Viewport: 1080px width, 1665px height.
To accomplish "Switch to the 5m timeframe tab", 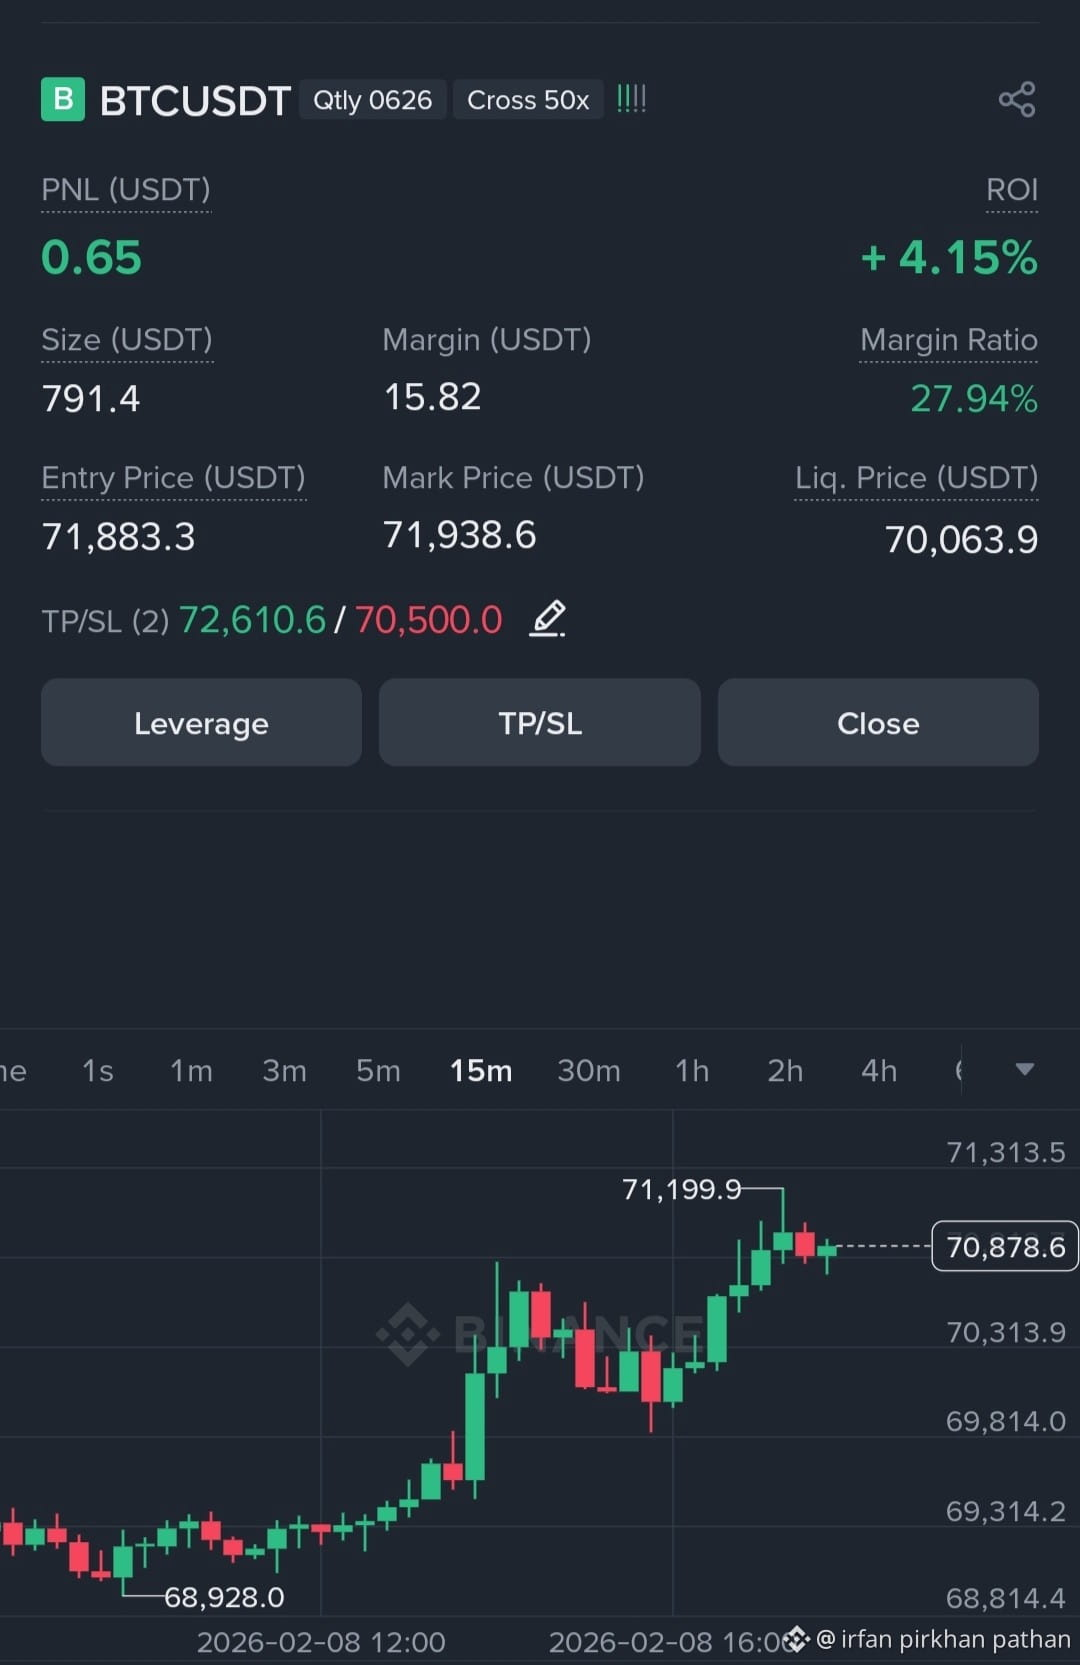I will click(378, 1071).
